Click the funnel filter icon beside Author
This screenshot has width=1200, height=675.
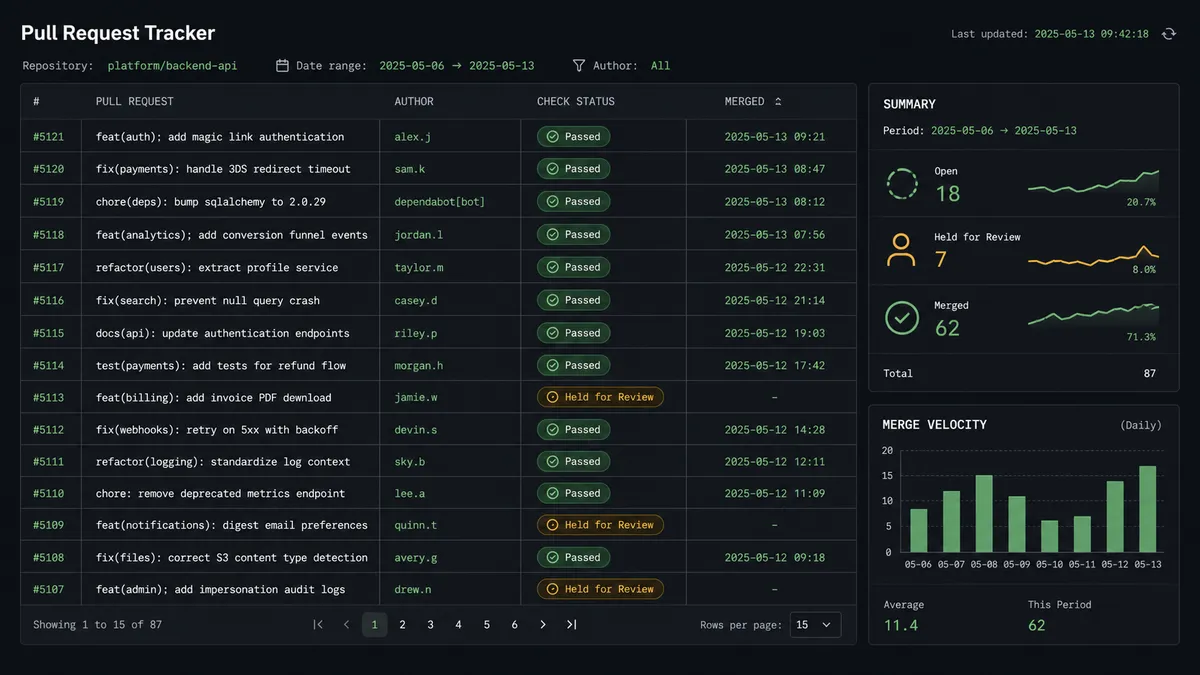pyautogui.click(x=578, y=65)
